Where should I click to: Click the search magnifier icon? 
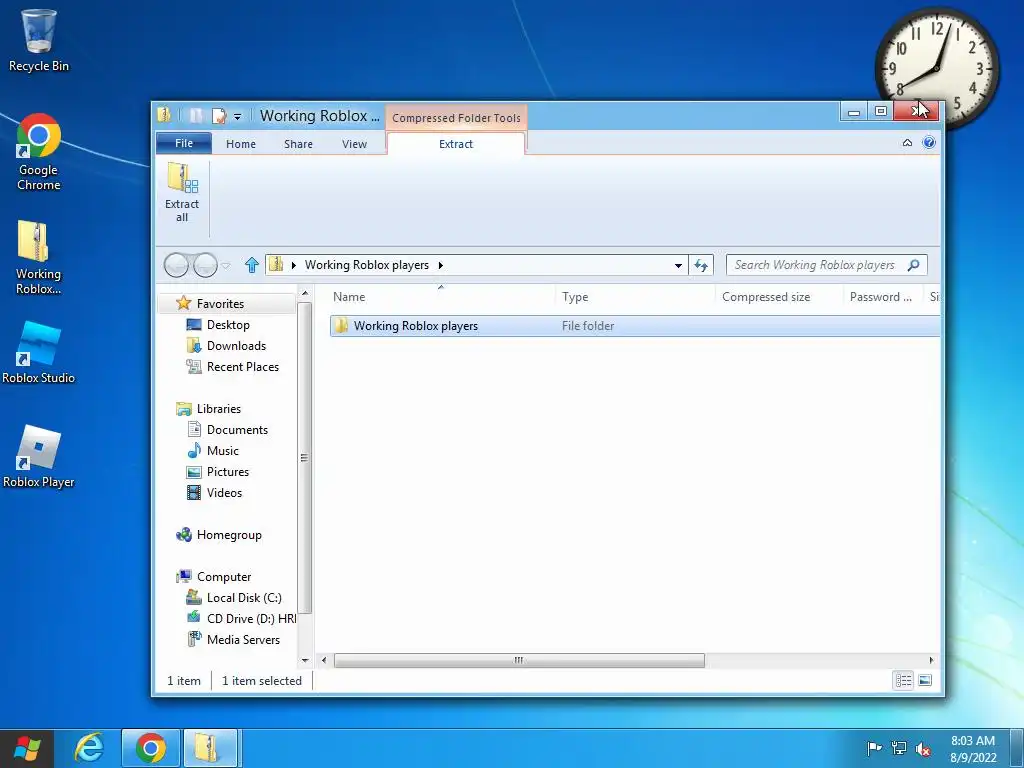[x=914, y=264]
